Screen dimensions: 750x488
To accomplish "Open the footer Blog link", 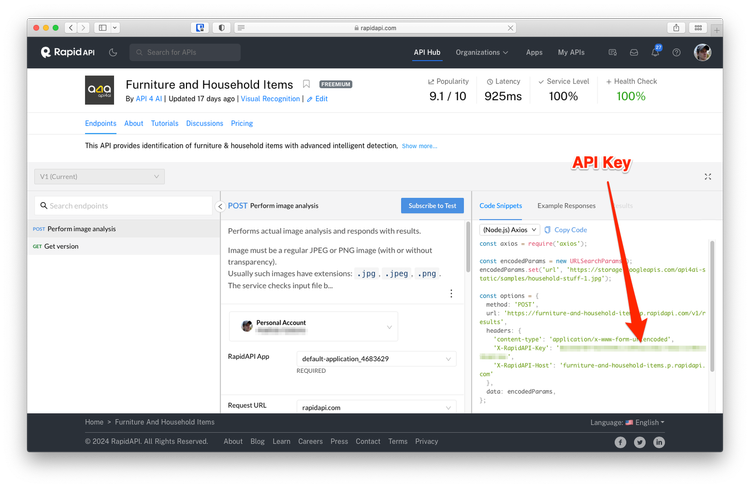I will coord(257,441).
